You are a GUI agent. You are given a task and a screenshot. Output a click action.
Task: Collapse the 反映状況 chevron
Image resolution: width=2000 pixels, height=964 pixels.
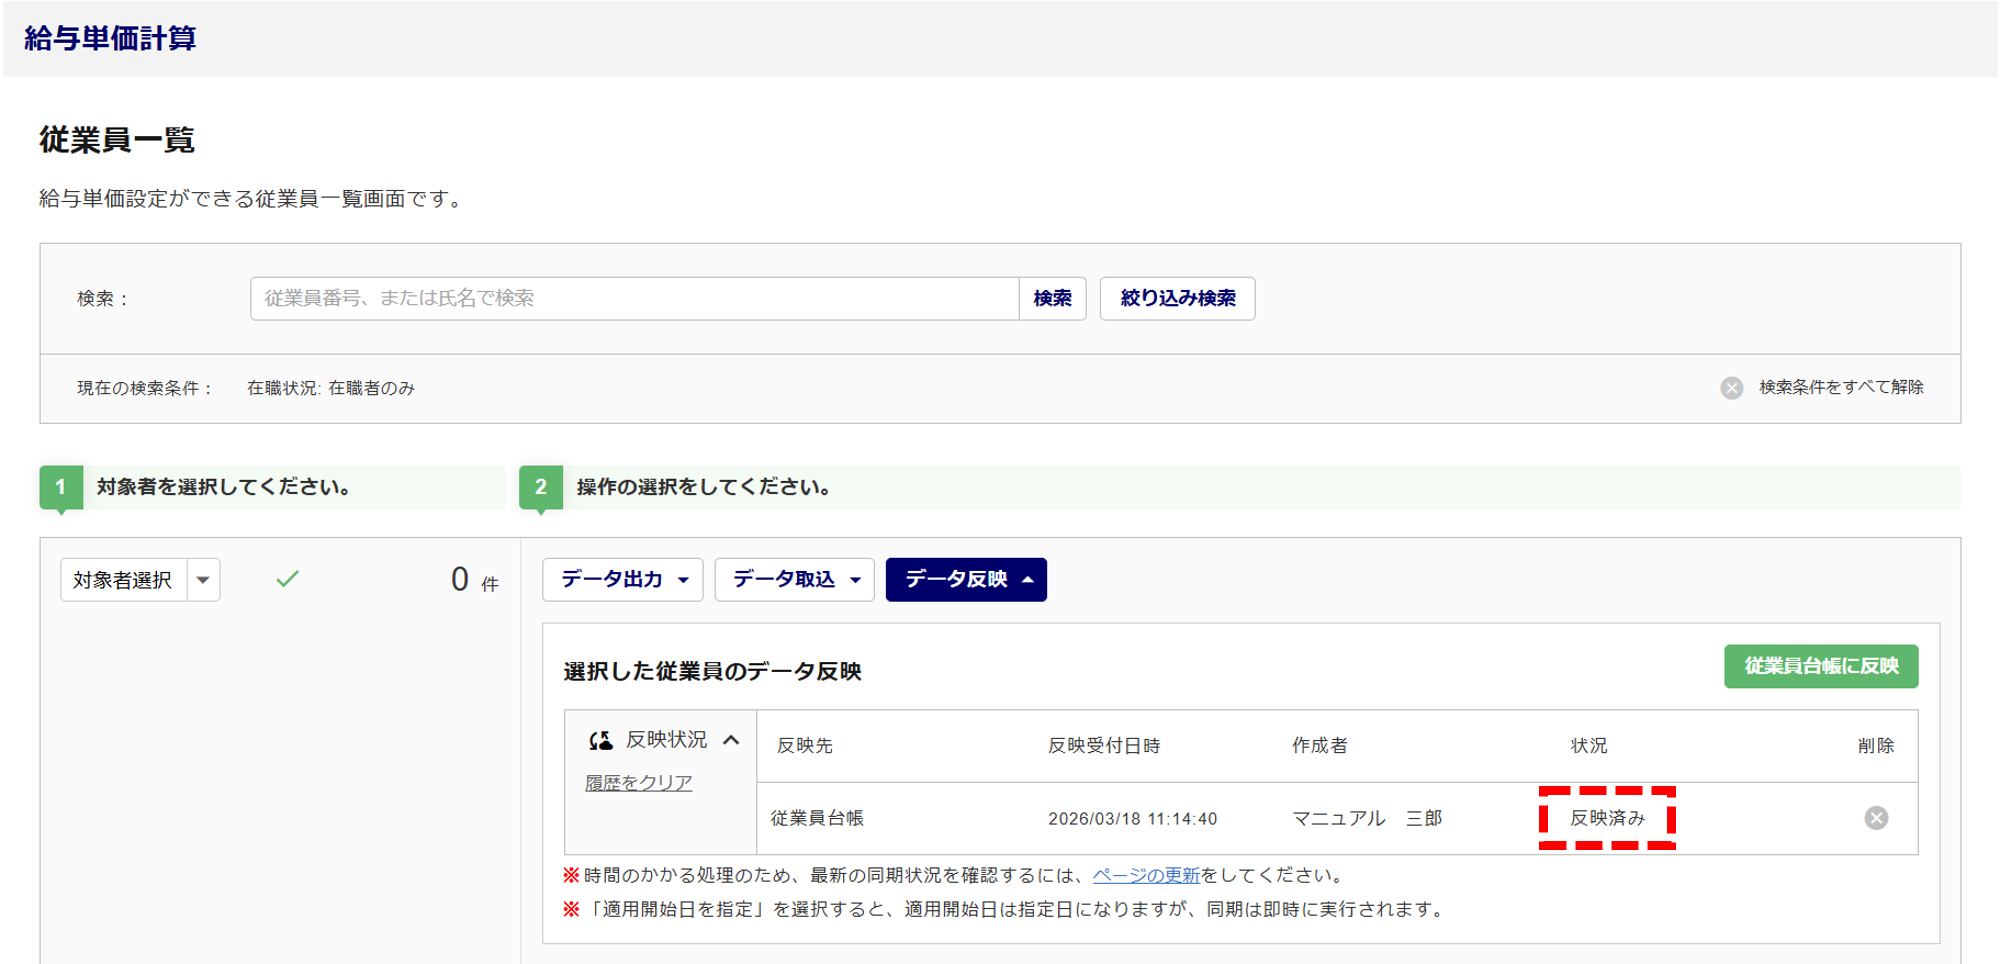click(x=731, y=740)
